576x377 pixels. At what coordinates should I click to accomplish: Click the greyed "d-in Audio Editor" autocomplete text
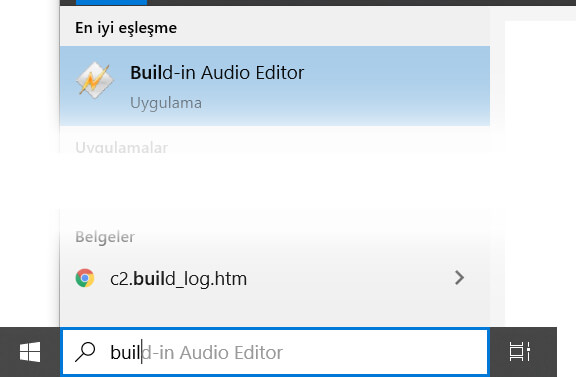pyautogui.click(x=212, y=352)
